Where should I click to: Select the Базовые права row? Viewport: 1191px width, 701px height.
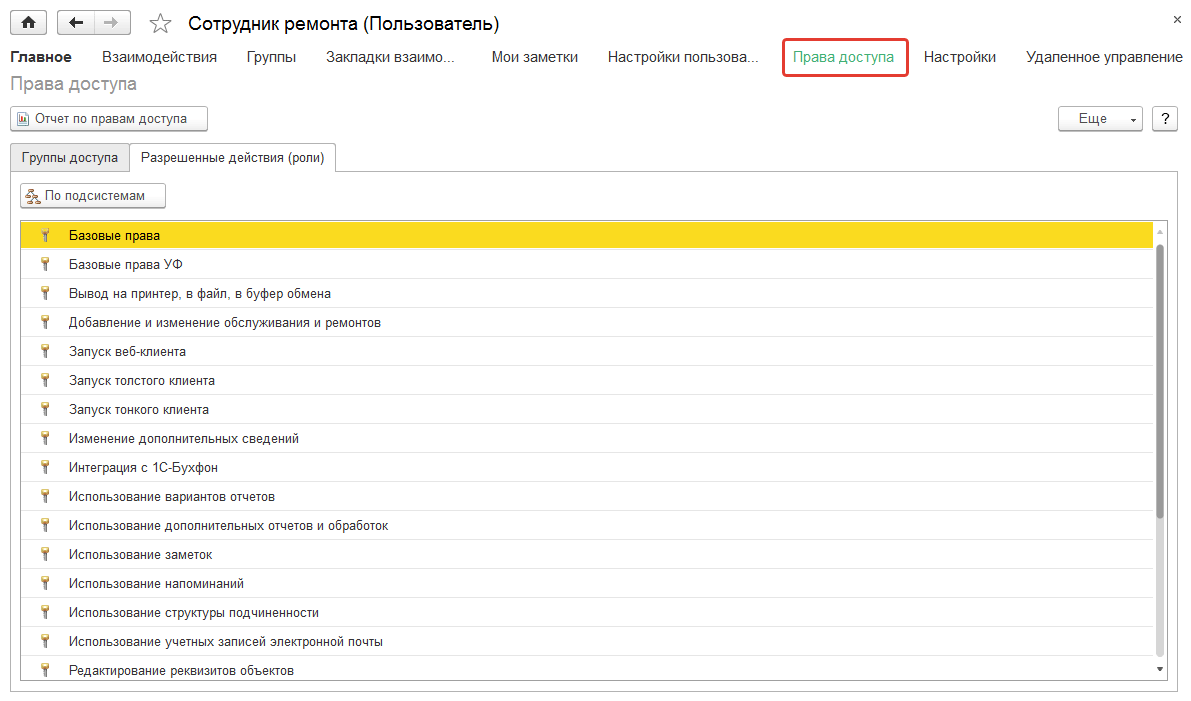[x=586, y=235]
